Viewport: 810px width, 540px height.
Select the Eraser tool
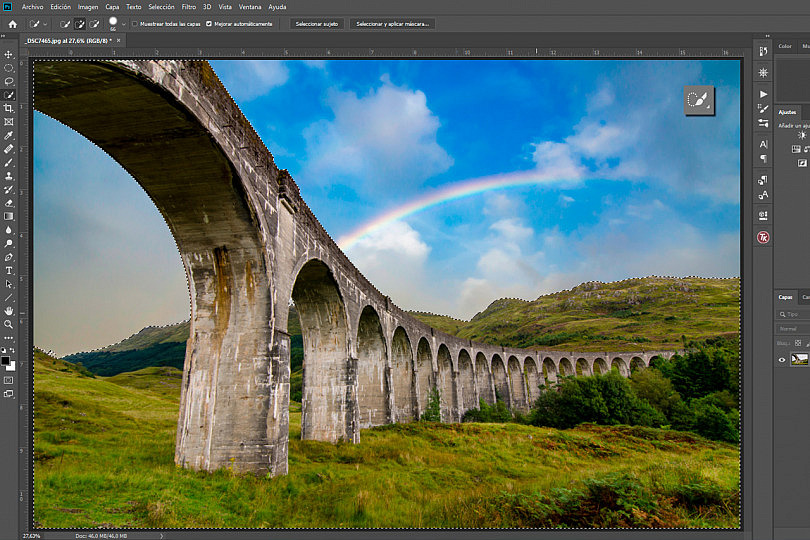coord(8,203)
